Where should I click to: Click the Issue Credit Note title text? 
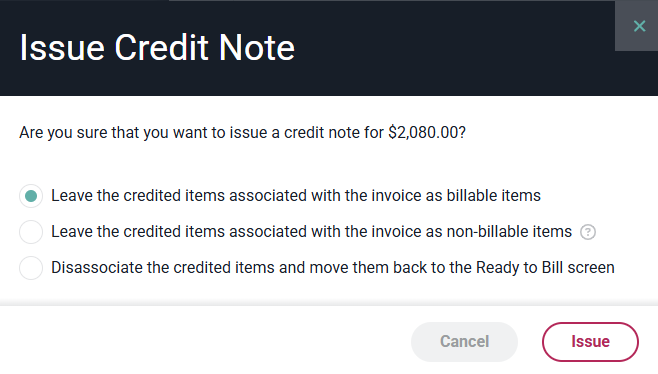pyautogui.click(x=157, y=48)
